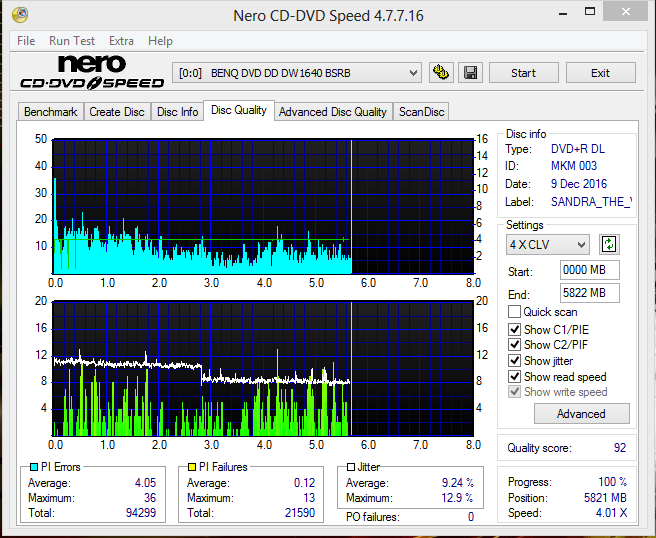The height and width of the screenshot is (538, 656).
Task: Open the 4 X CLV speed dropdown
Action: 548,244
